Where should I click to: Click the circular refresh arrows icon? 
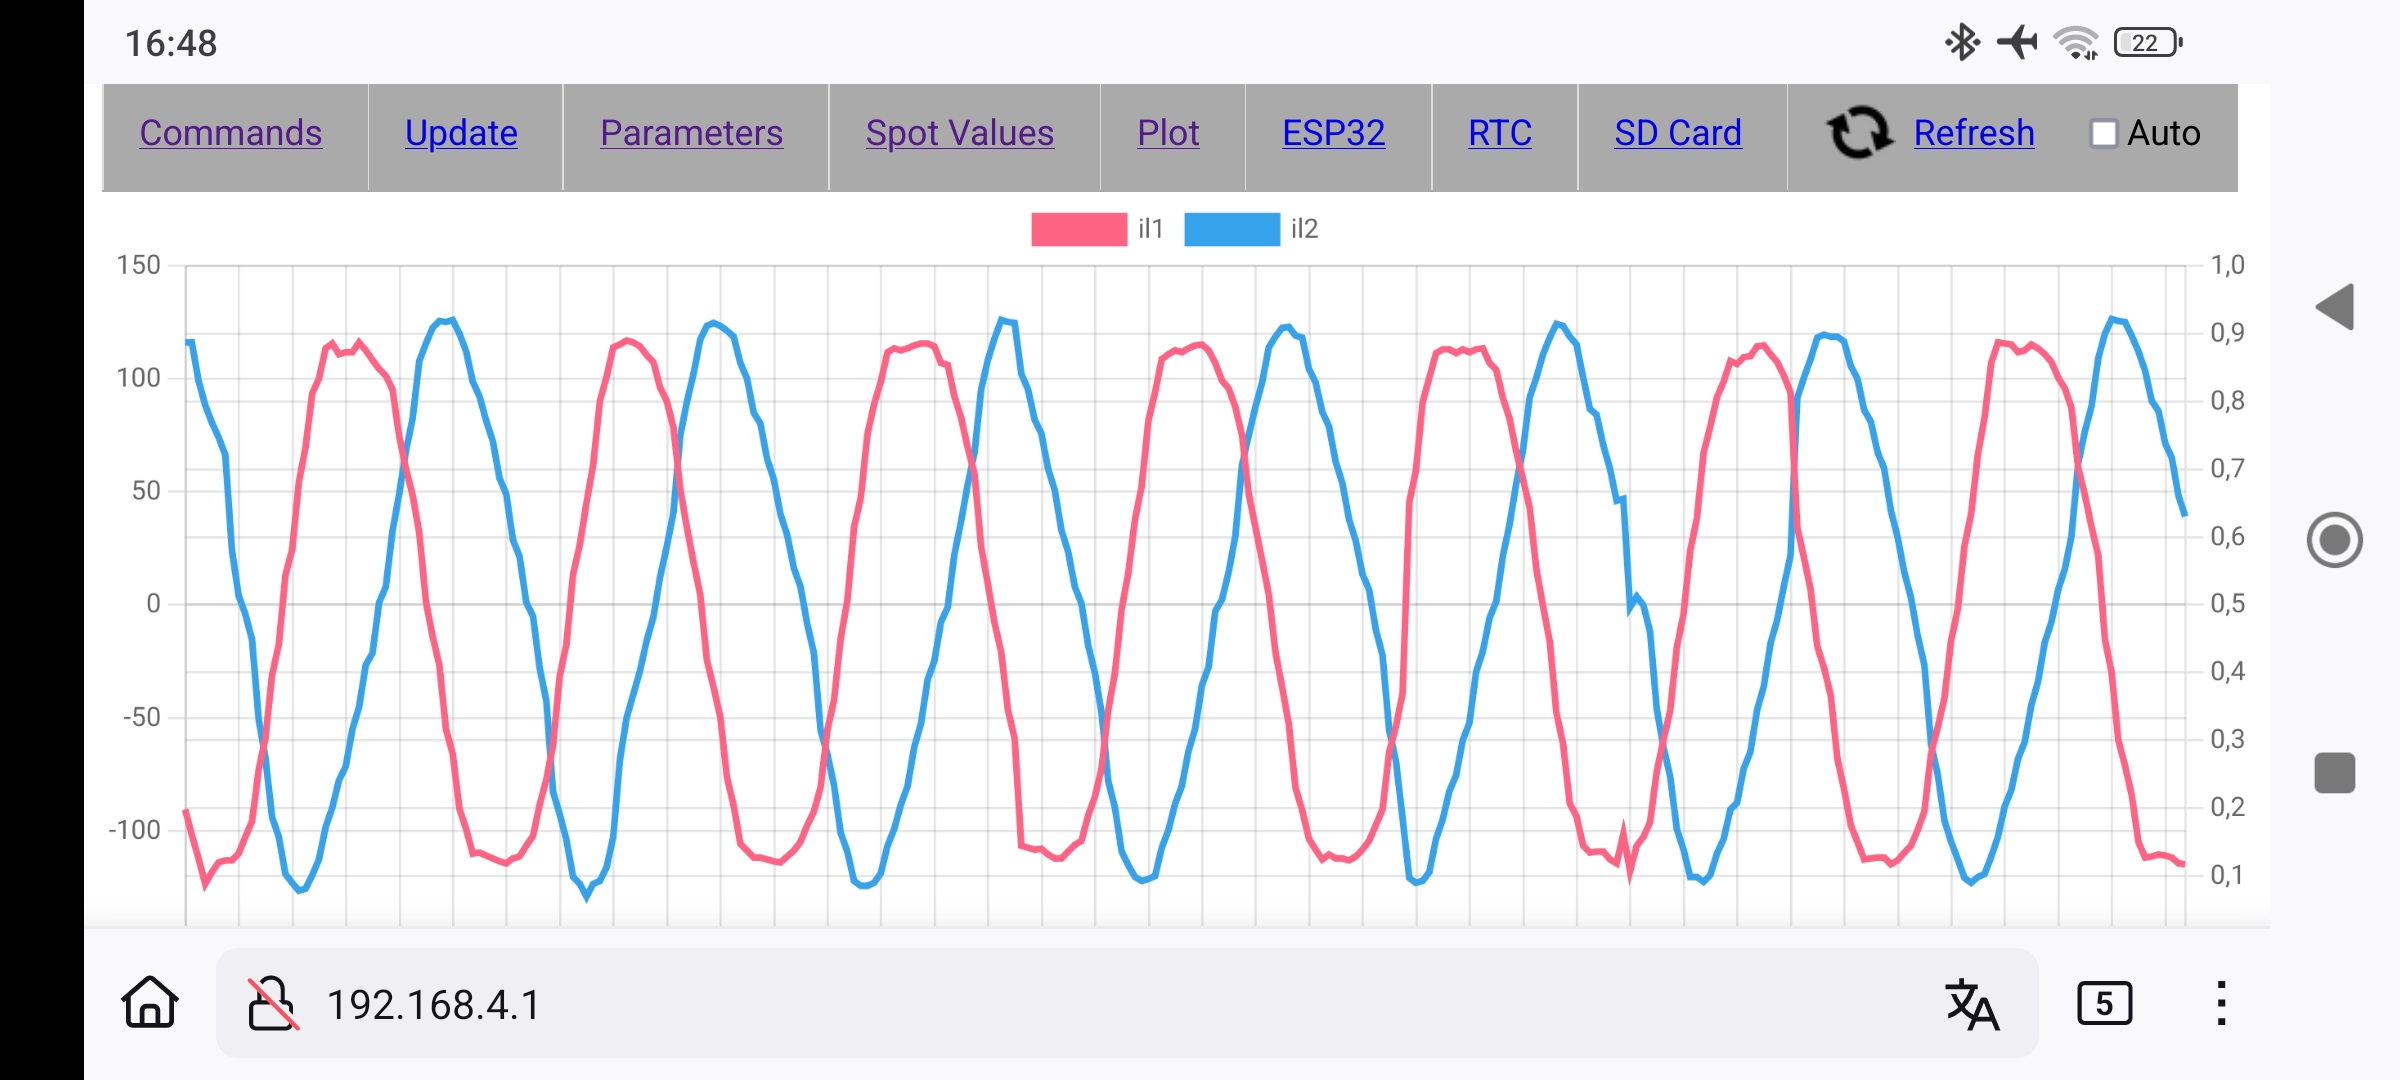pyautogui.click(x=1859, y=133)
